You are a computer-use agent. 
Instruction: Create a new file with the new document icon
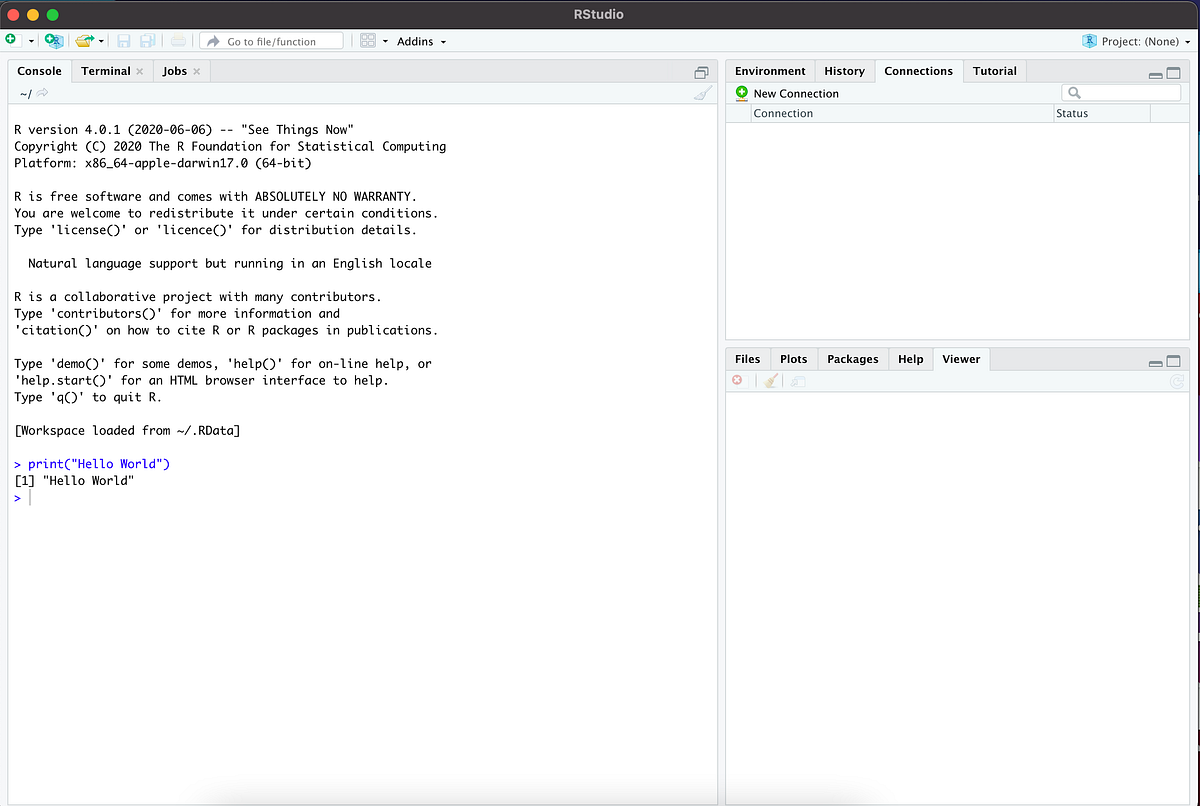(10, 40)
